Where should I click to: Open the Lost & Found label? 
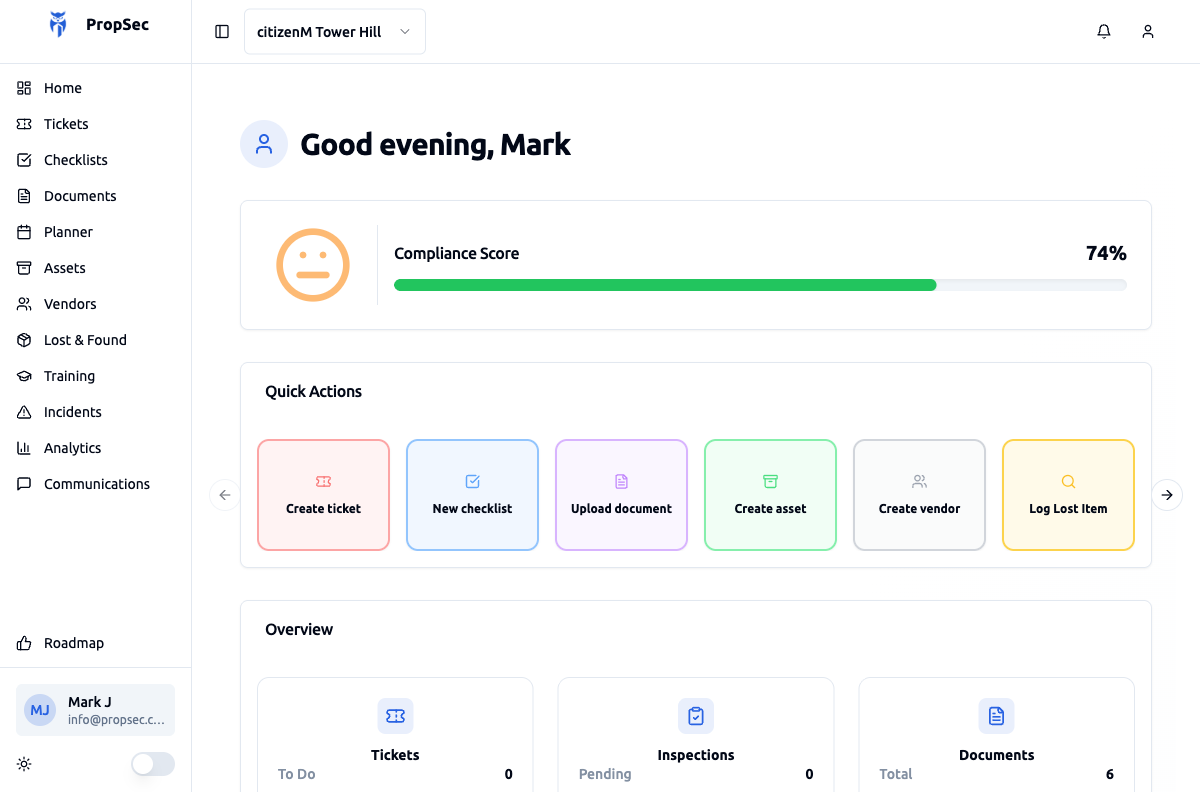pyautogui.click(x=85, y=340)
